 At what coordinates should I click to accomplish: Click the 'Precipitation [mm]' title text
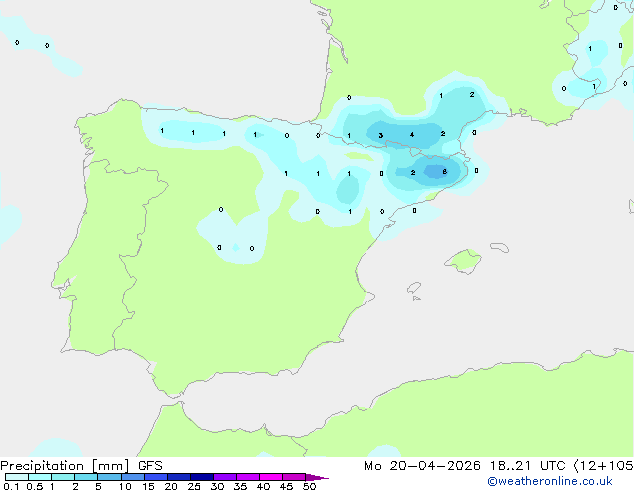point(65,466)
